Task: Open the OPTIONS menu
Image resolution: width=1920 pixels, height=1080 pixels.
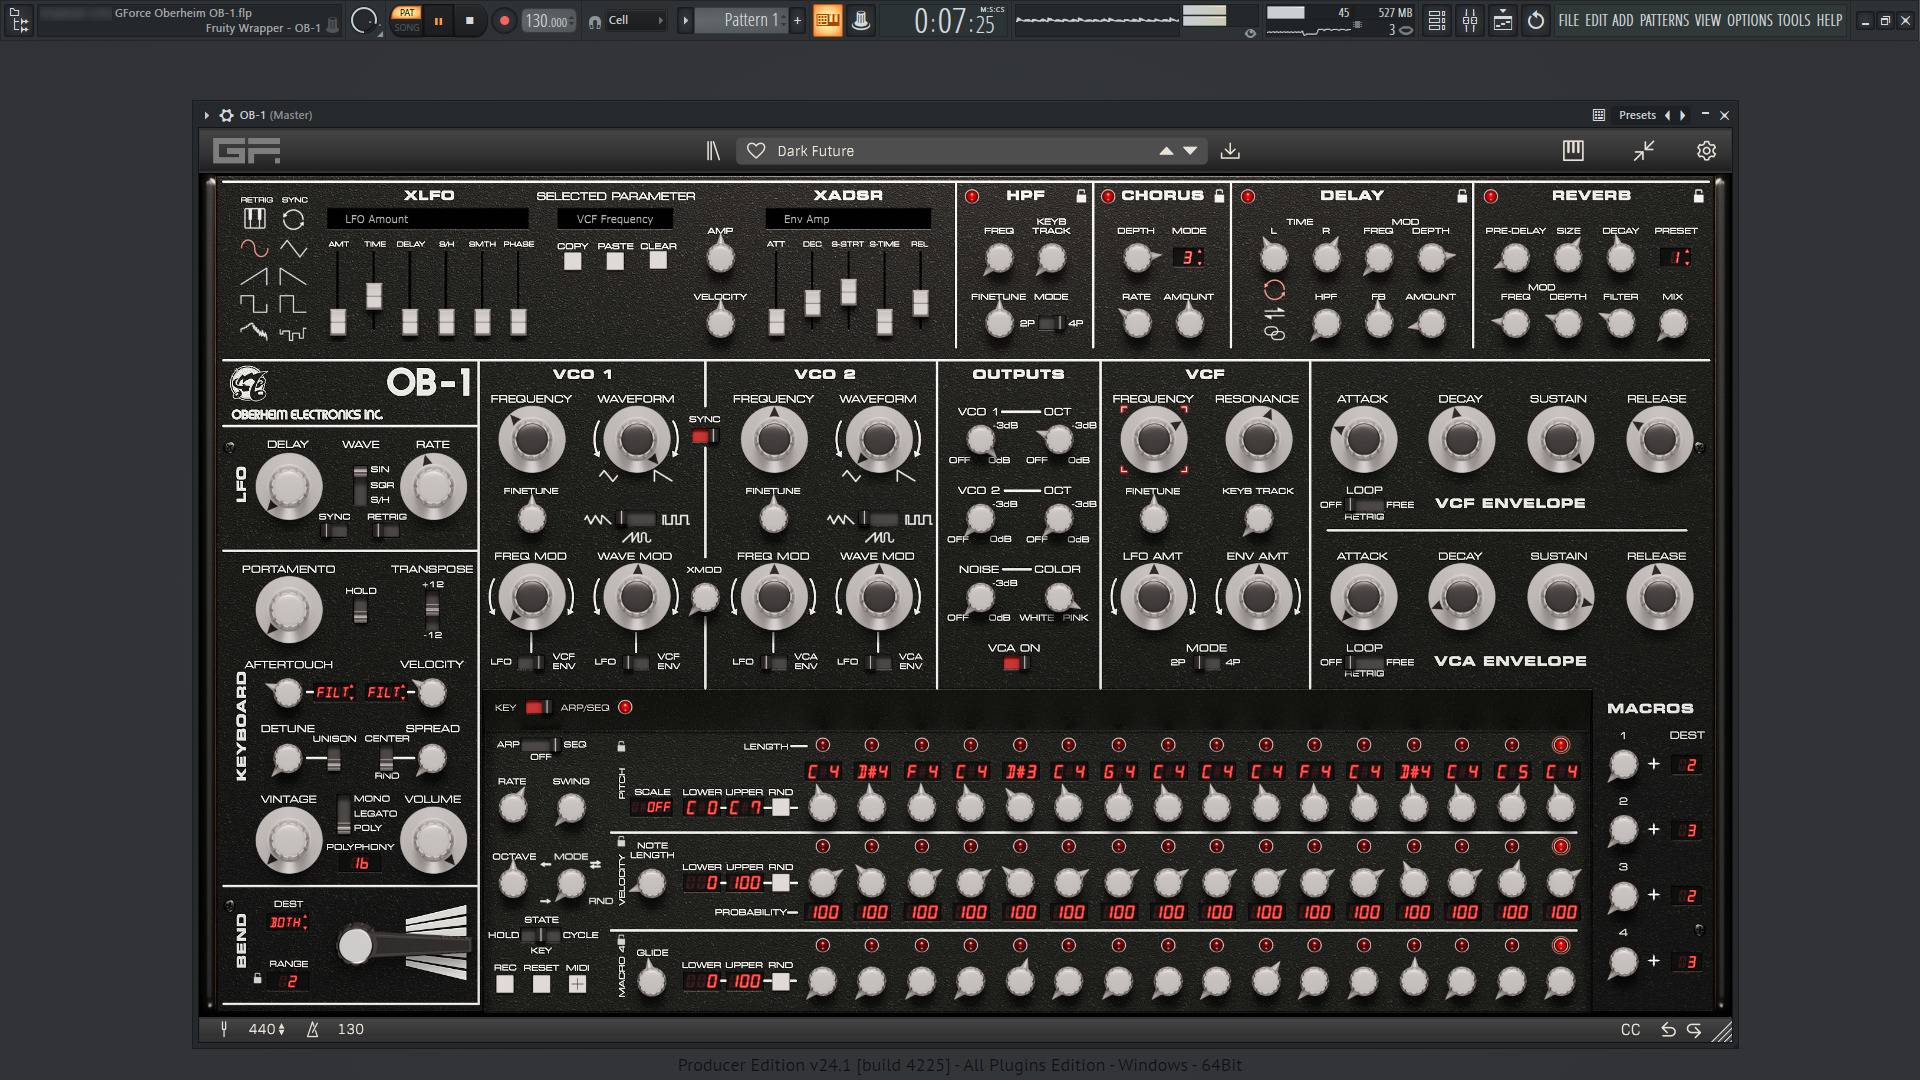Action: [1749, 20]
